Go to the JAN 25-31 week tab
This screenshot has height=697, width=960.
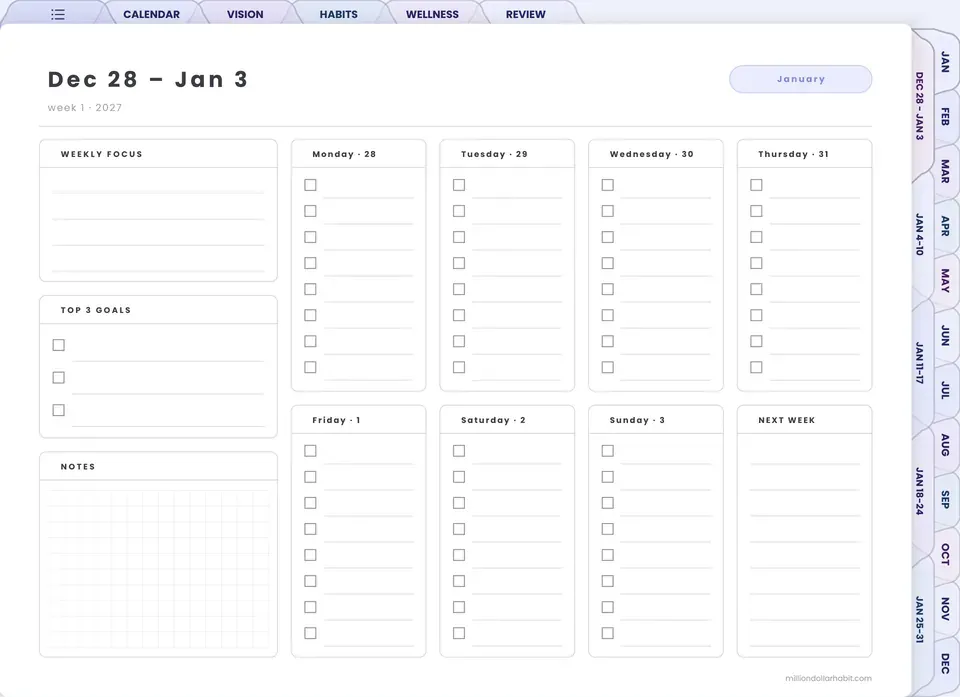[x=919, y=619]
